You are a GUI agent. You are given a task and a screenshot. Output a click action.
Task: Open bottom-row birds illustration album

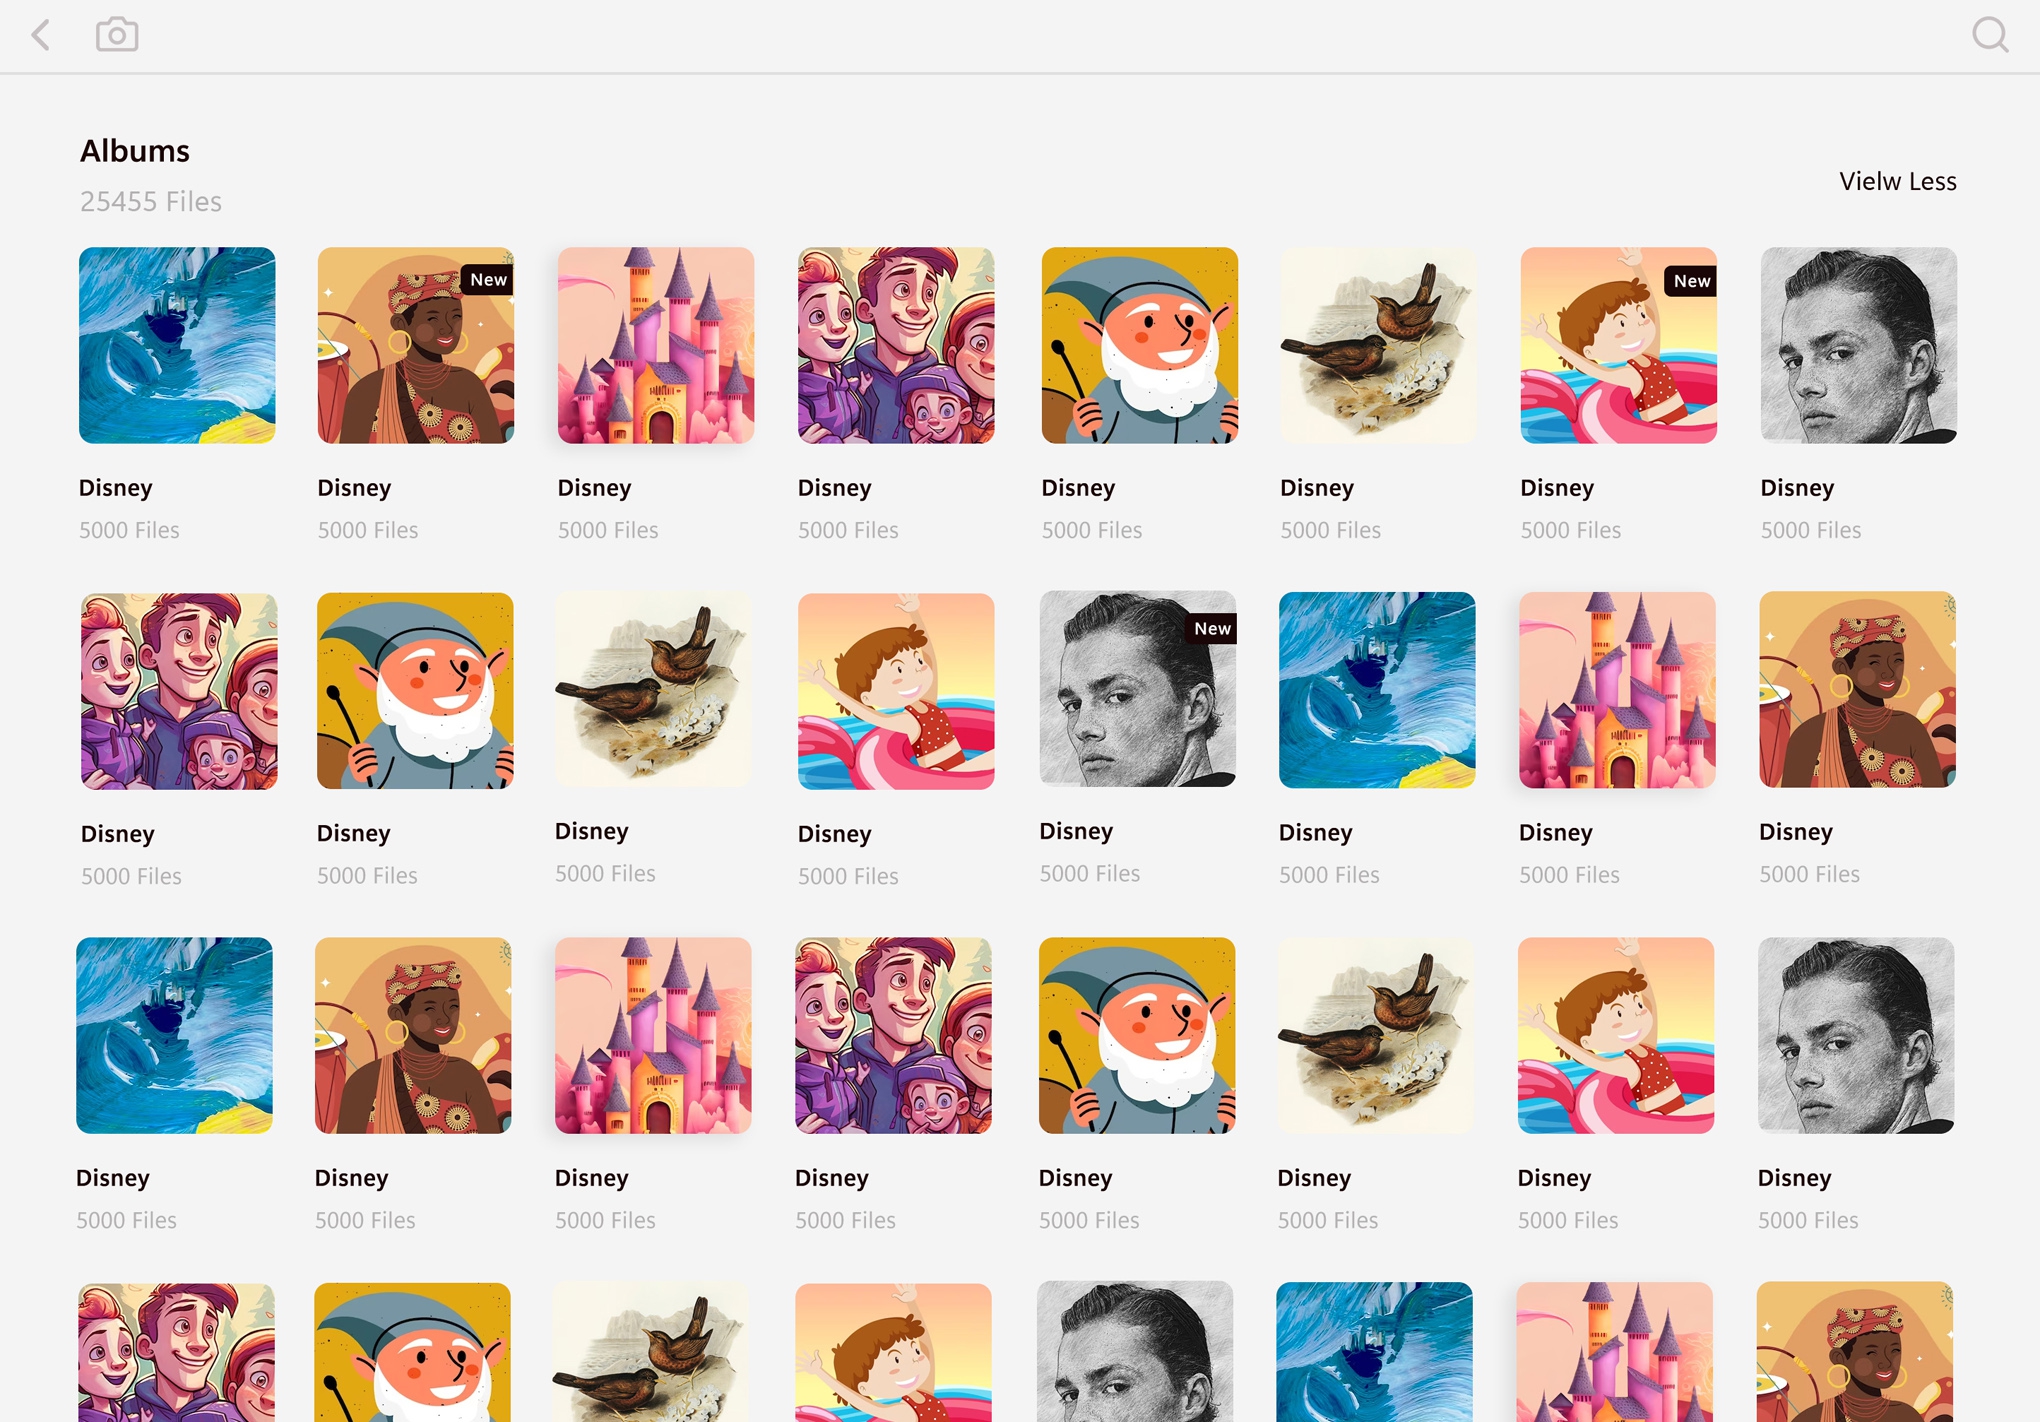651,1351
